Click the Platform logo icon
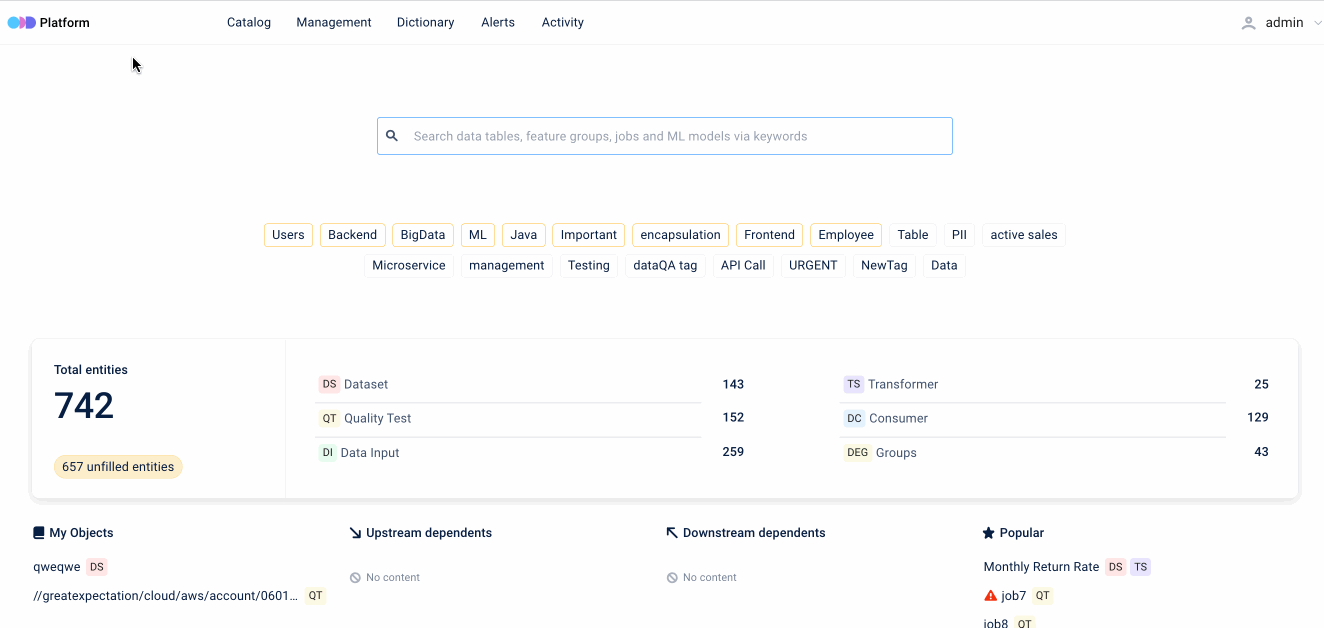This screenshot has width=1324, height=628. coord(21,22)
